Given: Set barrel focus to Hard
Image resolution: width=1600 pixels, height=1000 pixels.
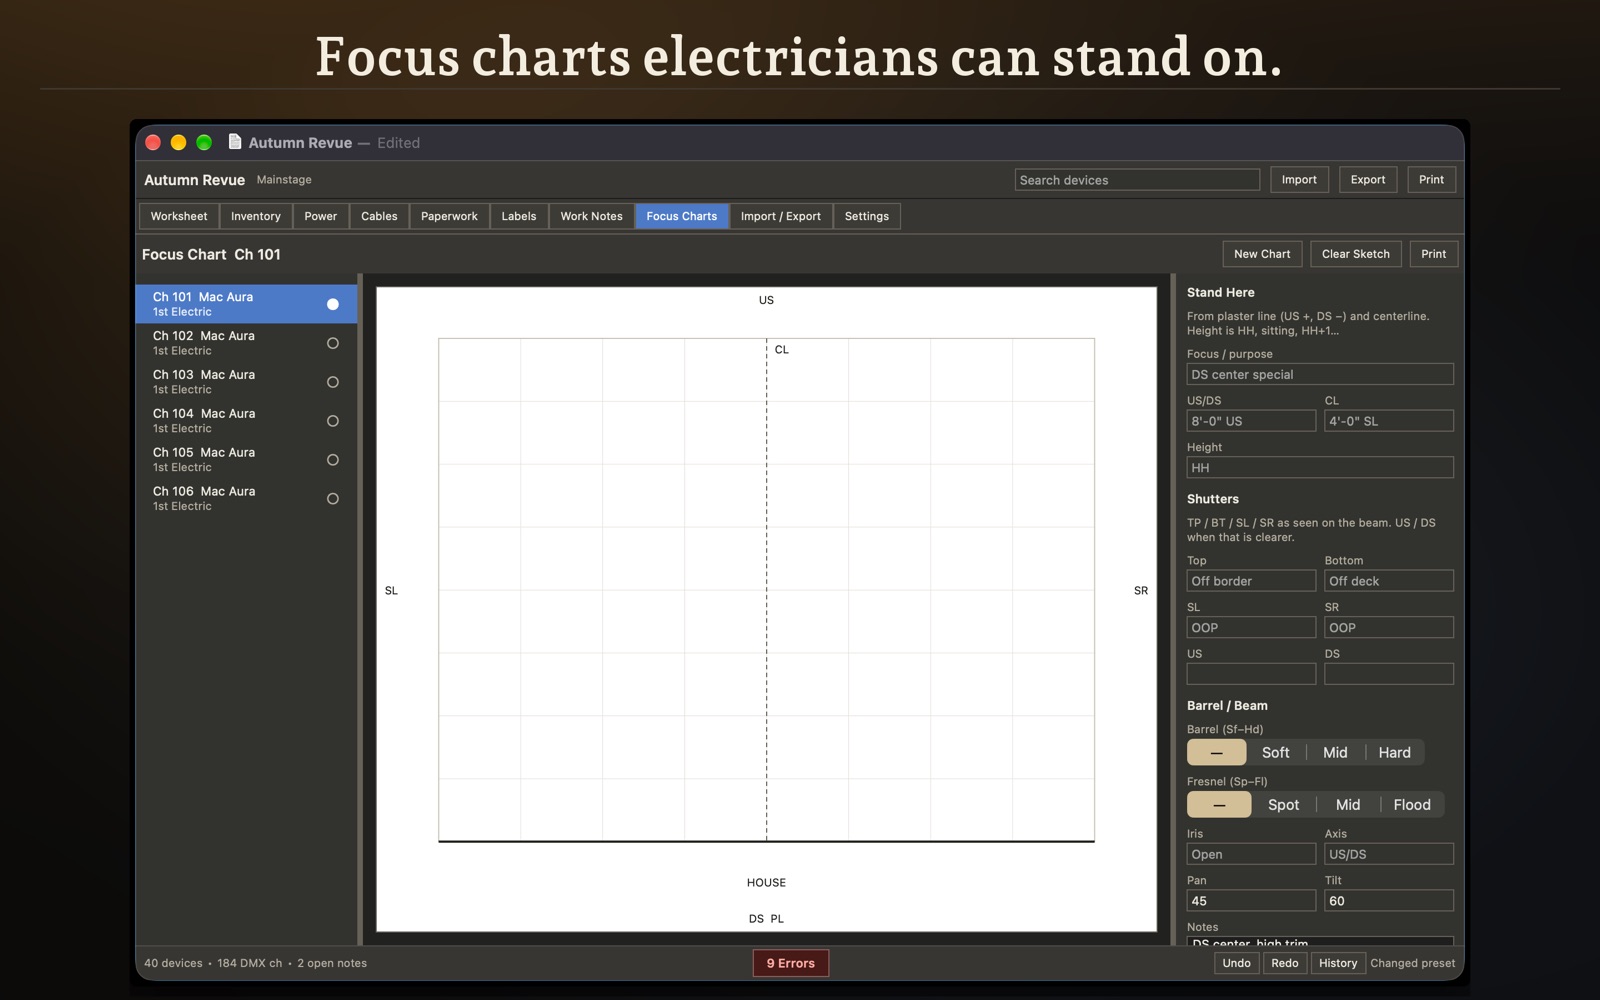Looking at the screenshot, I should [x=1394, y=753].
